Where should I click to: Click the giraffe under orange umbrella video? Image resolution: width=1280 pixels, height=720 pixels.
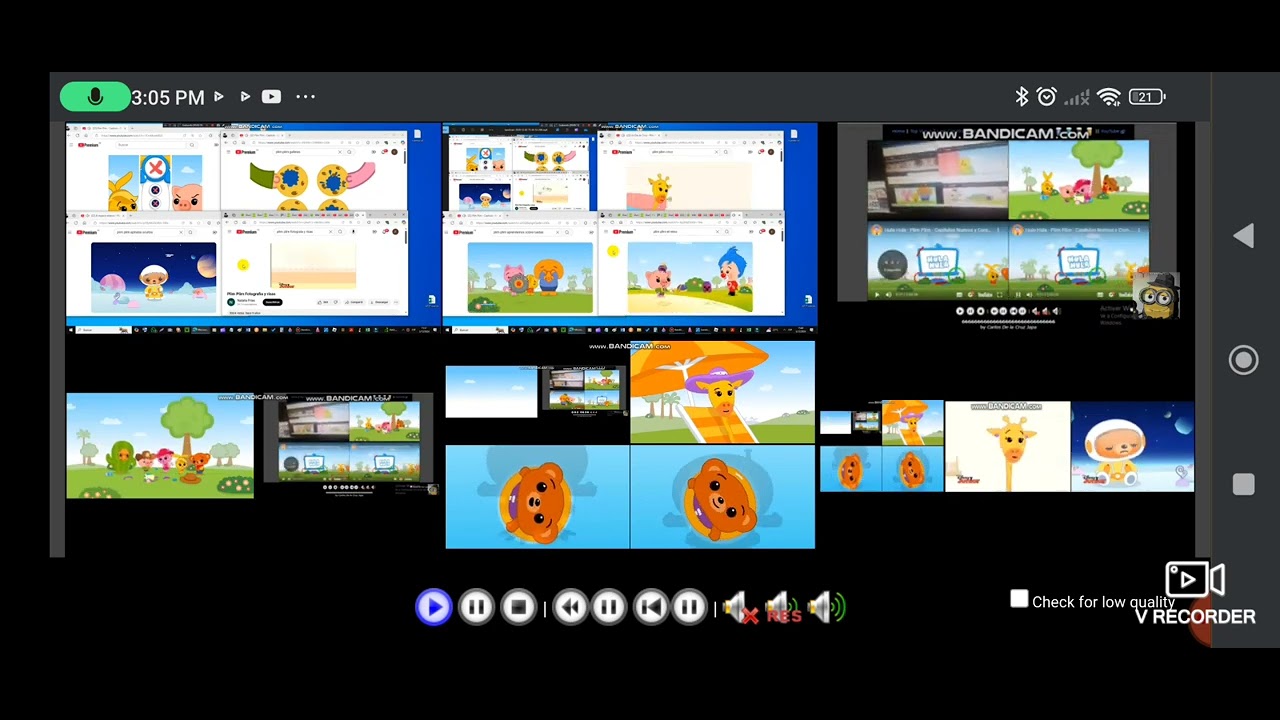pyautogui.click(x=722, y=392)
